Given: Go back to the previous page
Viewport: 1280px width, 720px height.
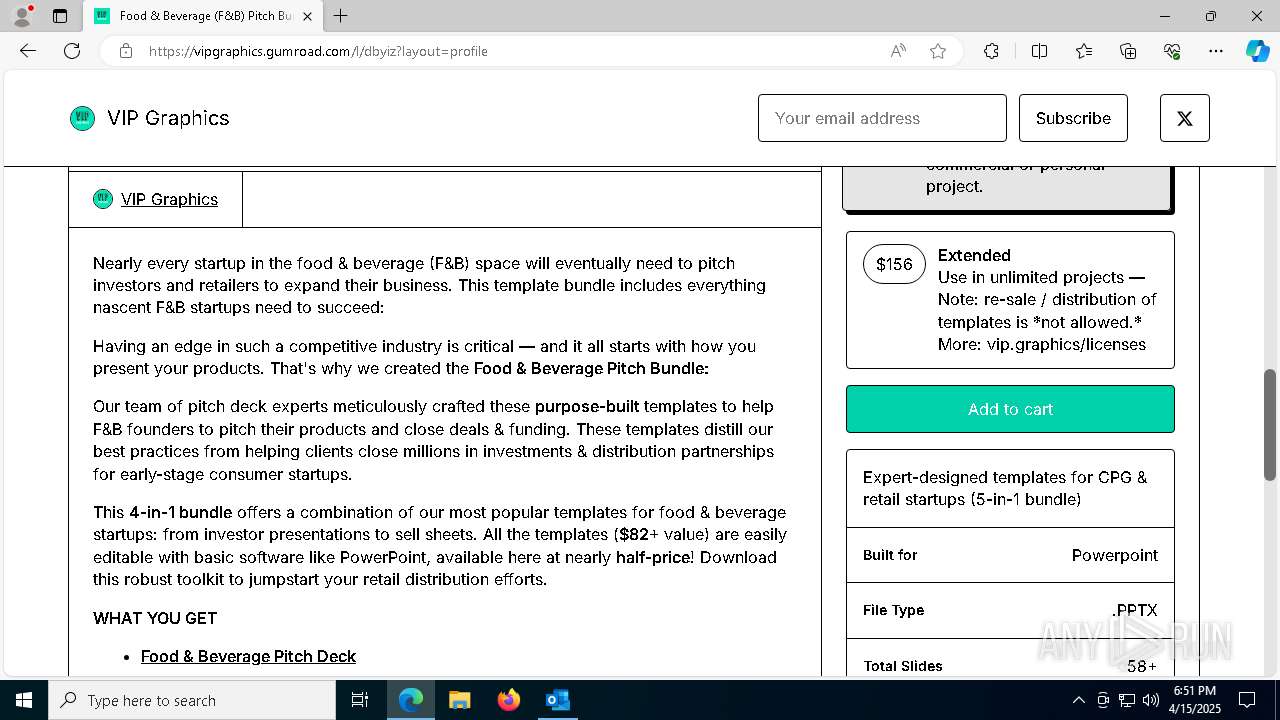Looking at the screenshot, I should coord(28,51).
